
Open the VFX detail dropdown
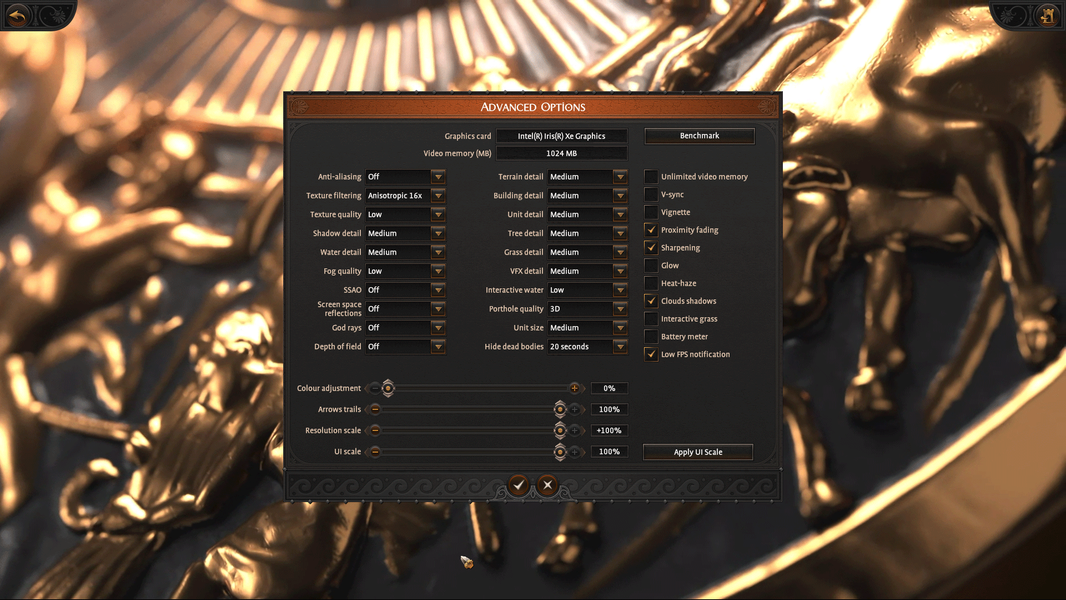[587, 271]
